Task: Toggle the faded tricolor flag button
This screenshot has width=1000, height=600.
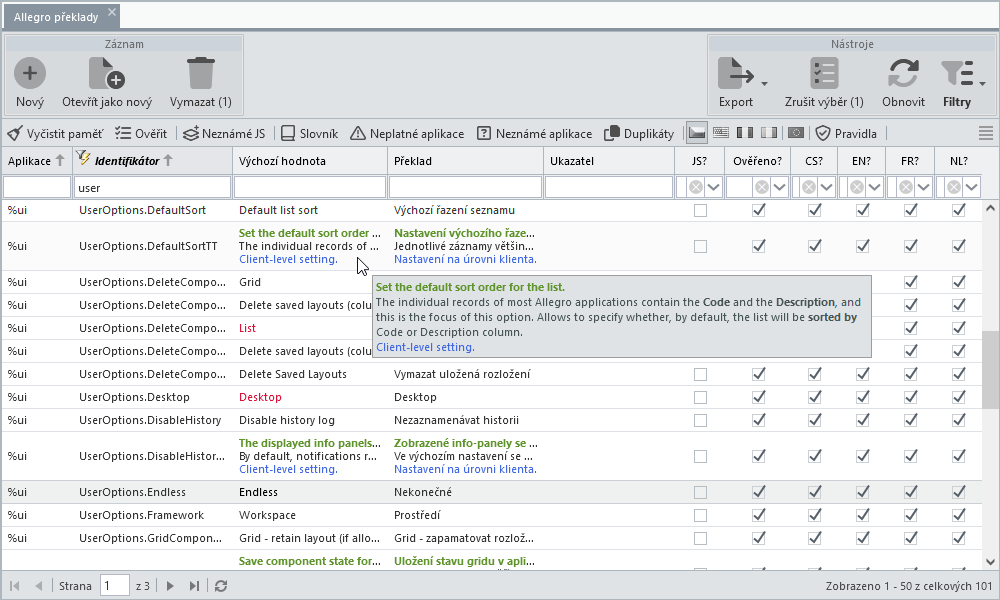Action: pyautogui.click(x=770, y=133)
